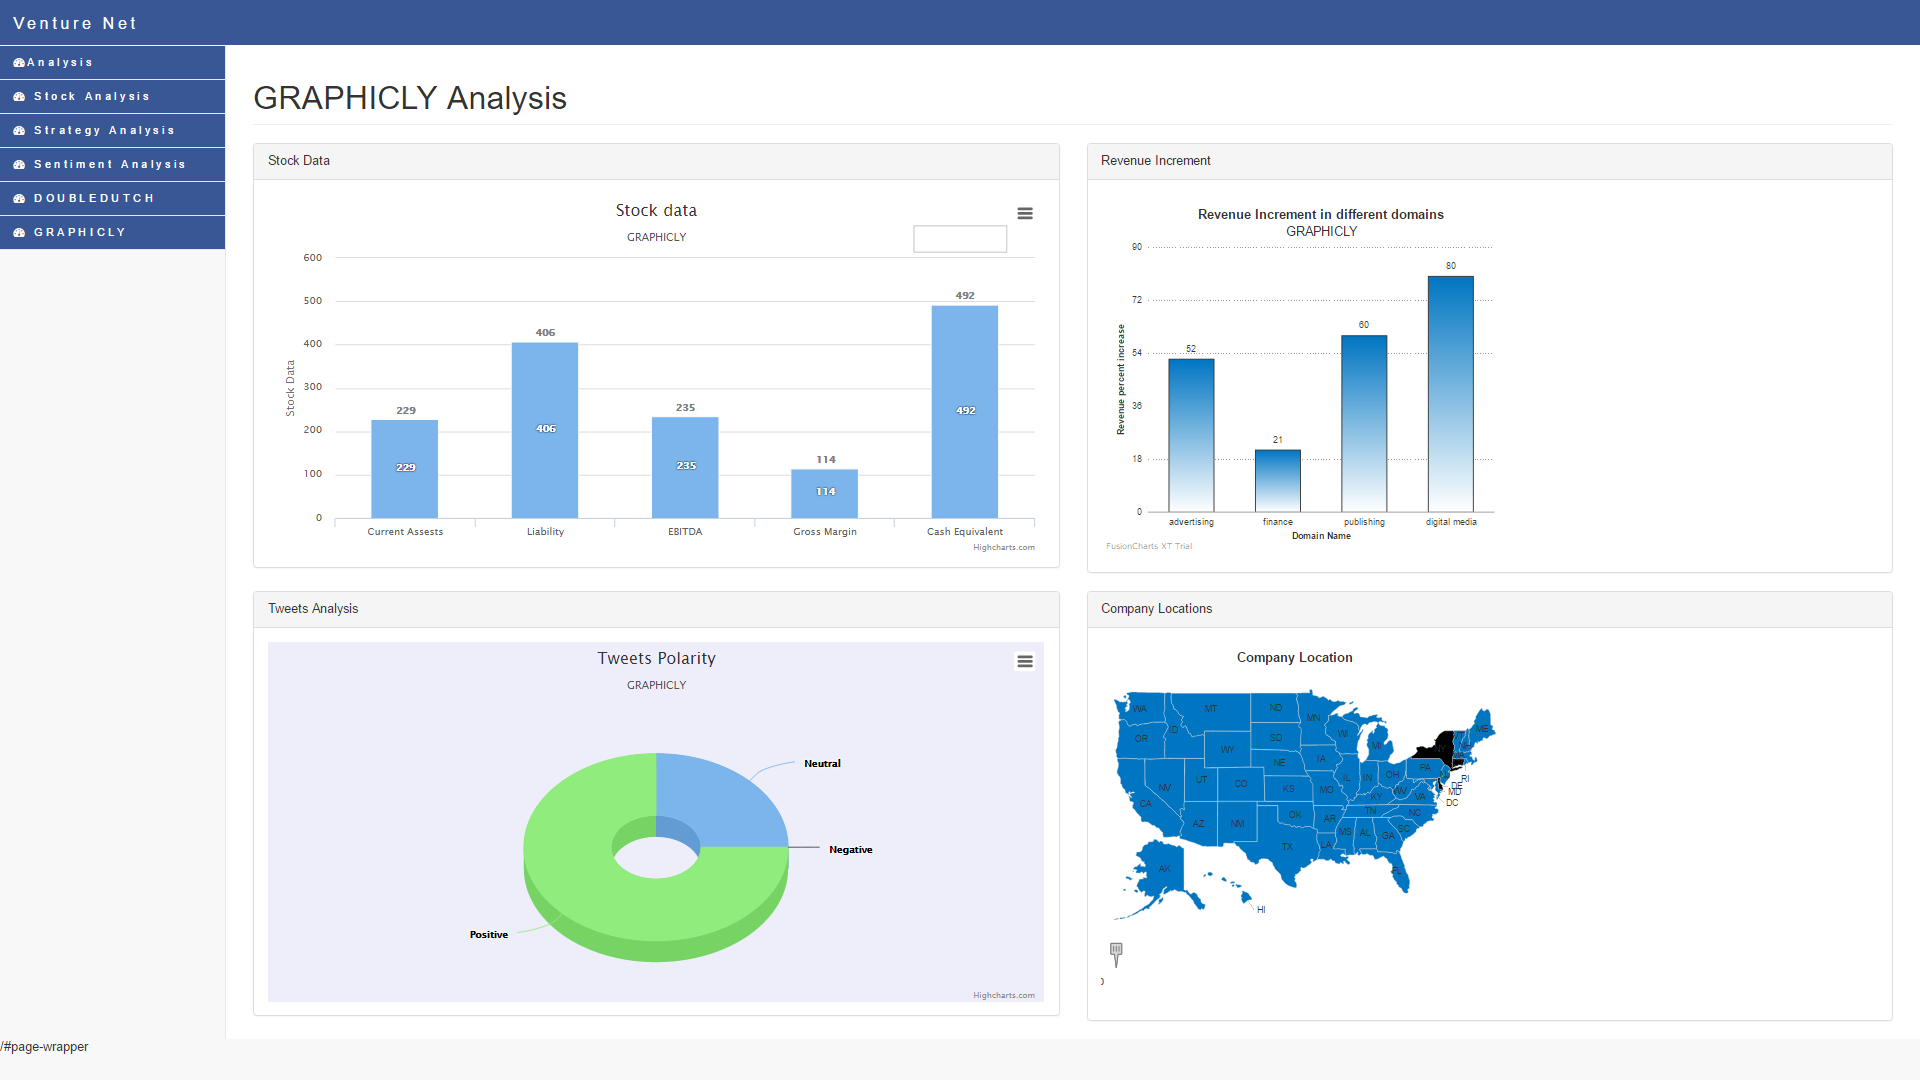Image resolution: width=1920 pixels, height=1080 pixels.
Task: Click the pin marker icon below map
Action: pos(1116,953)
